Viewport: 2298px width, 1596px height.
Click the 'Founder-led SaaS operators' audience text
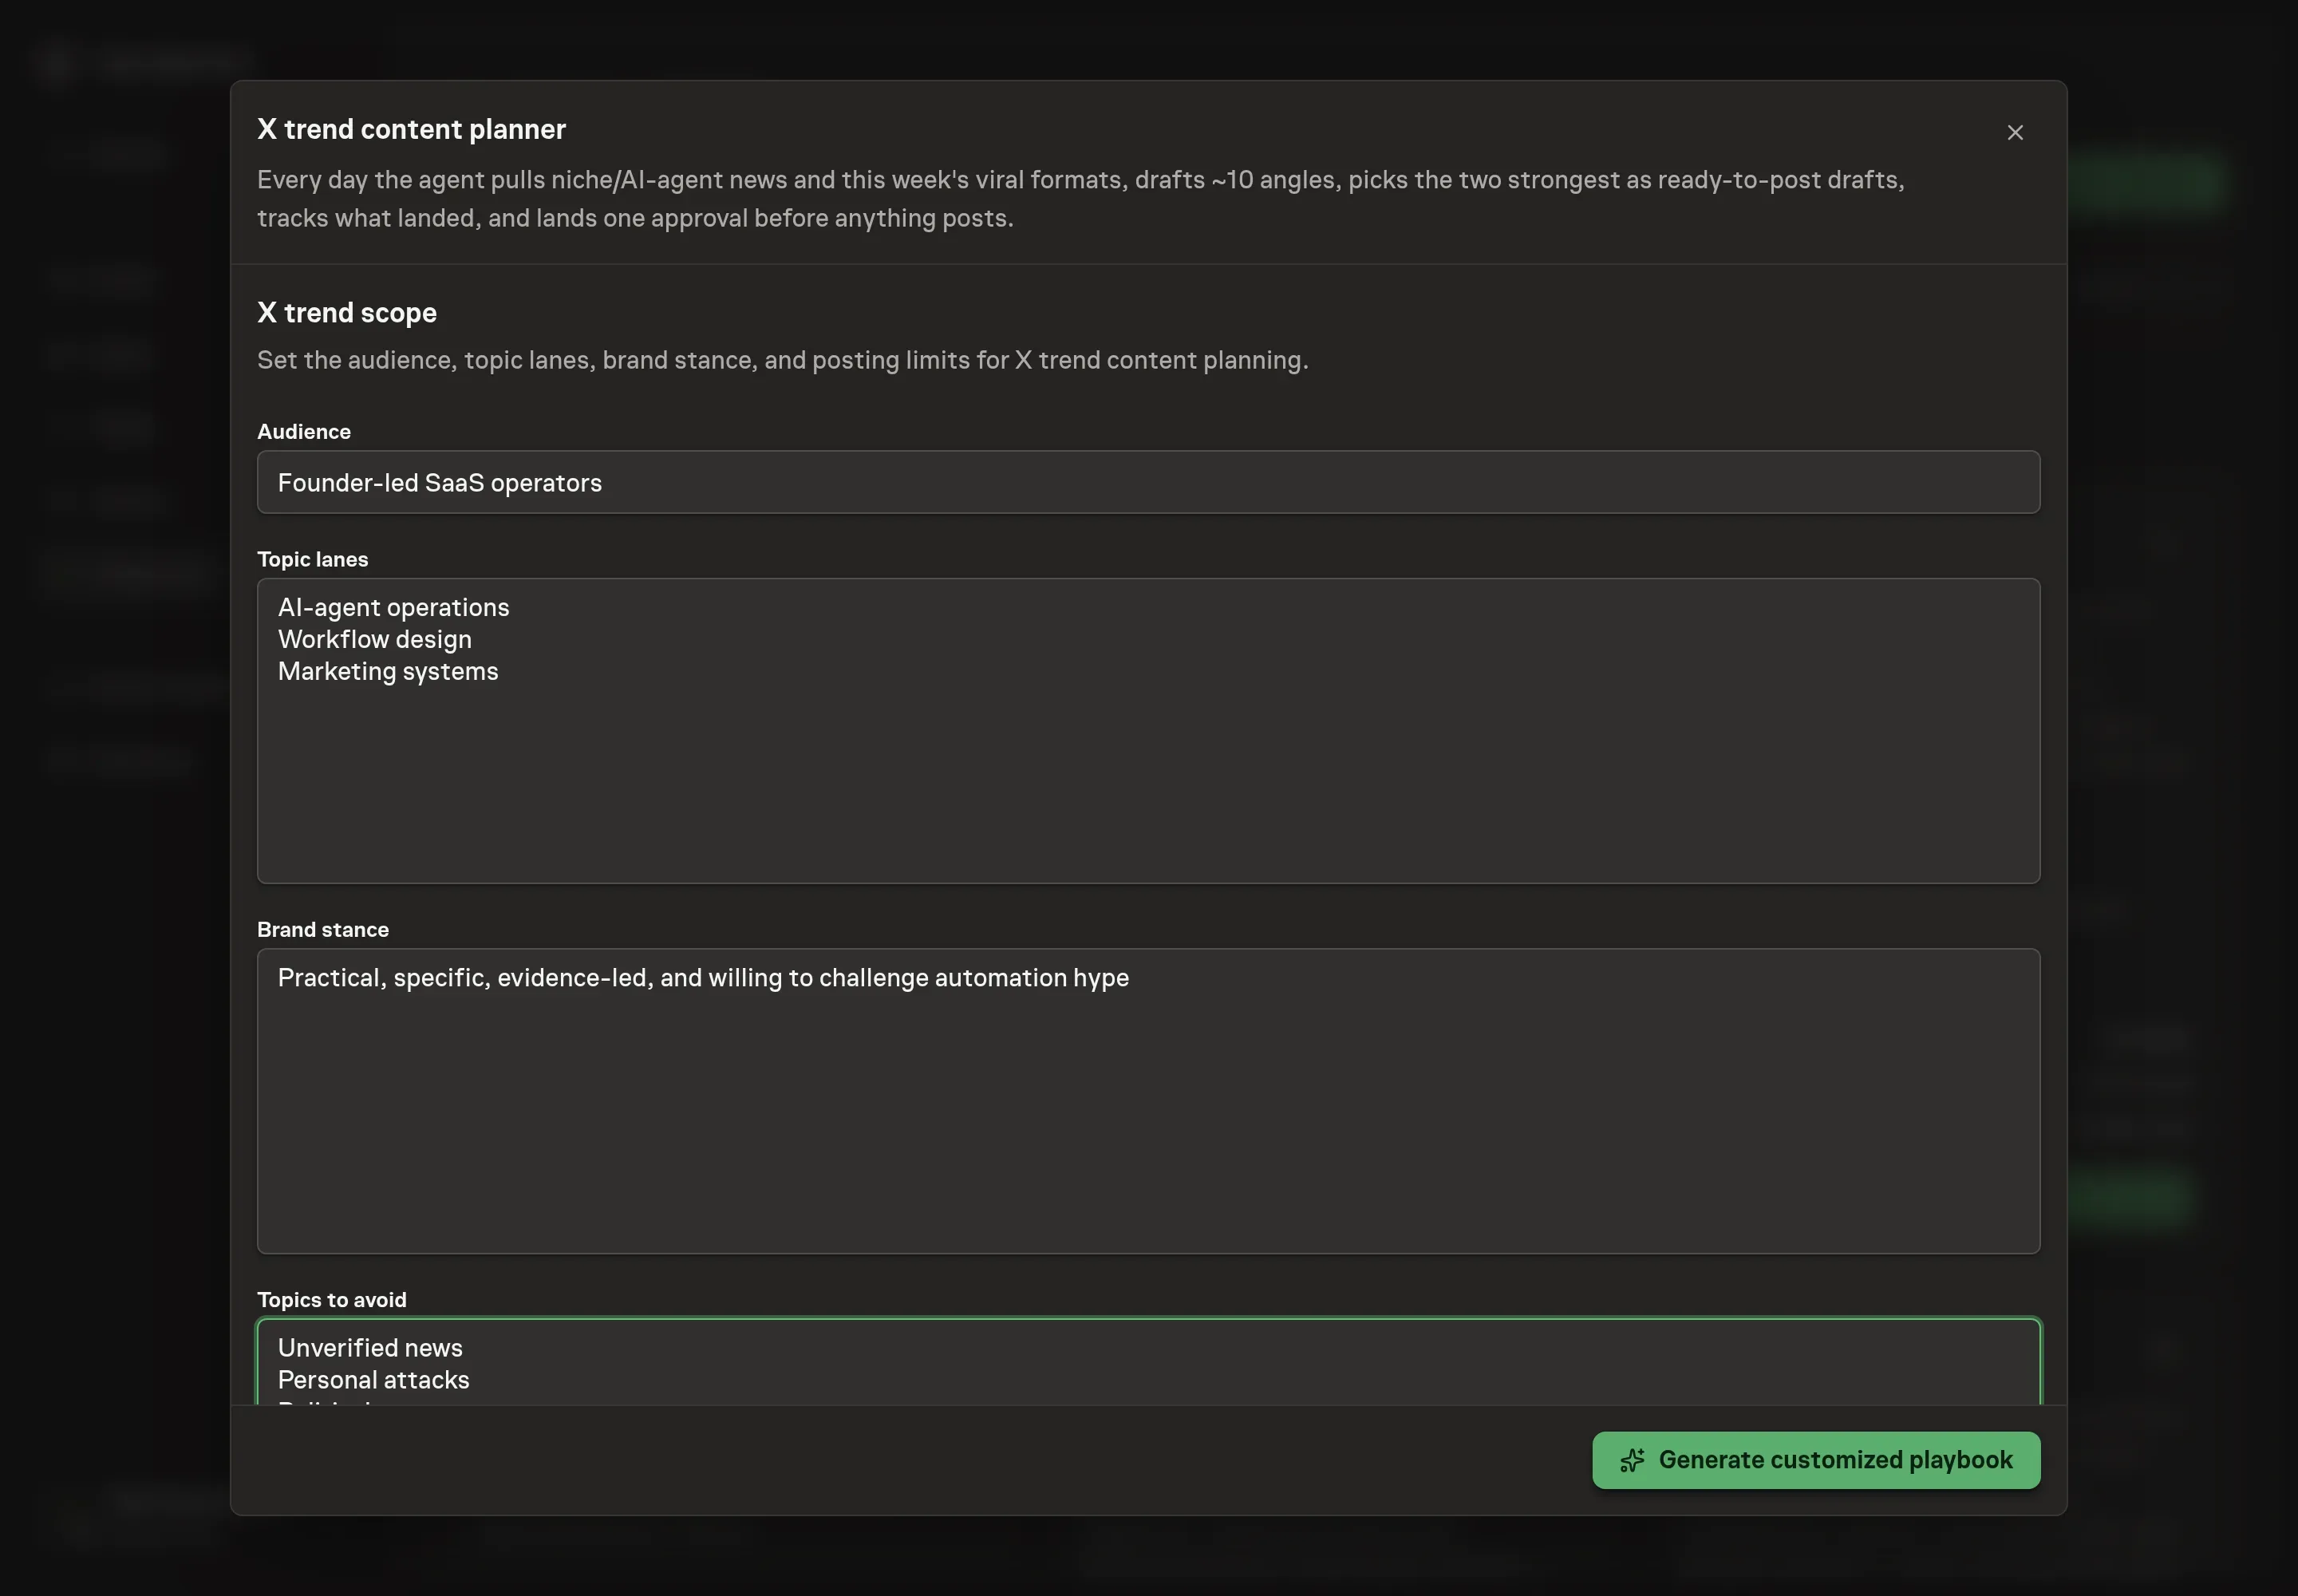coord(440,483)
